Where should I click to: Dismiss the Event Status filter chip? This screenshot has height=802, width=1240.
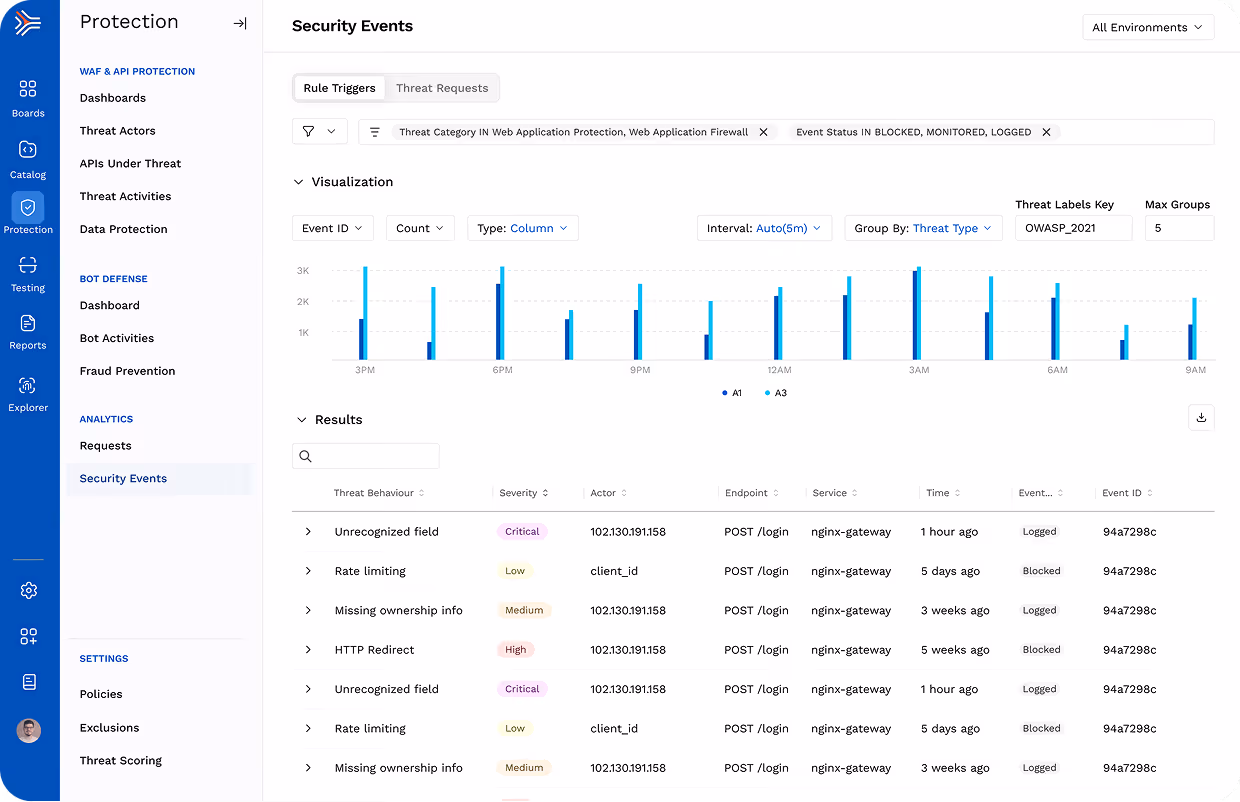[x=1046, y=131]
